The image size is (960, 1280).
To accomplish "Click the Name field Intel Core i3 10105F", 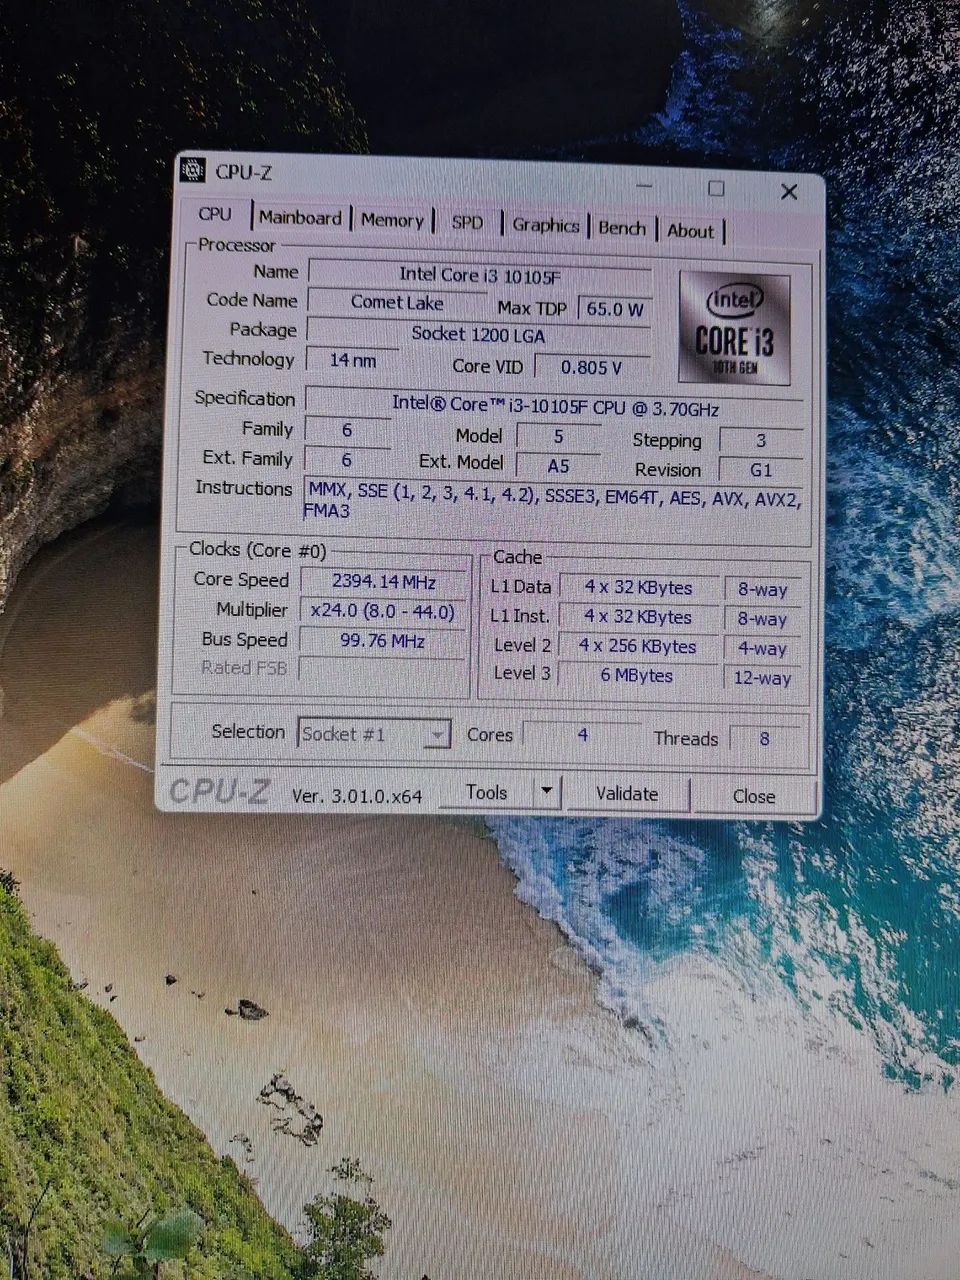I will click(479, 274).
